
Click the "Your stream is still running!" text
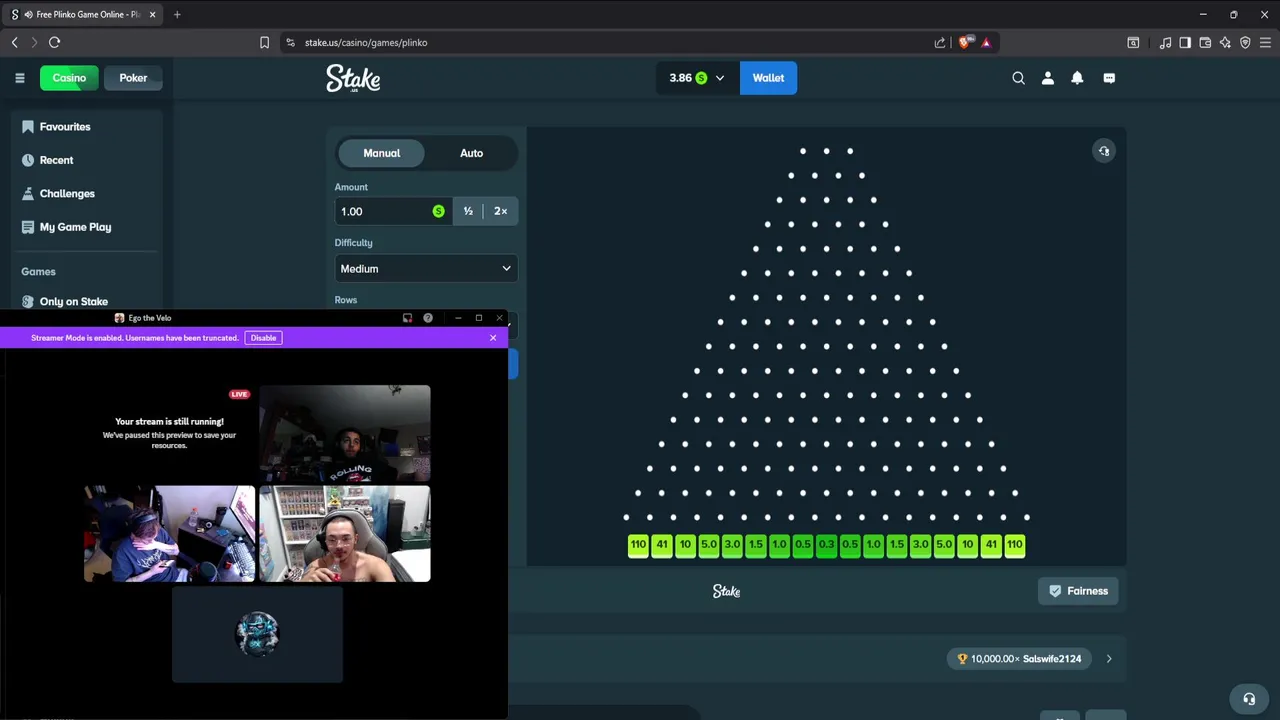(169, 422)
